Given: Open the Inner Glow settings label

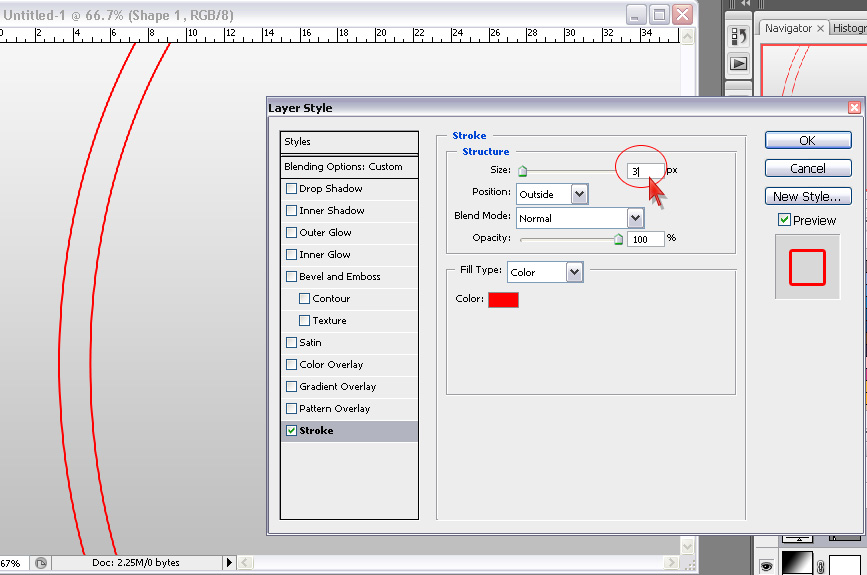Looking at the screenshot, I should tap(325, 254).
